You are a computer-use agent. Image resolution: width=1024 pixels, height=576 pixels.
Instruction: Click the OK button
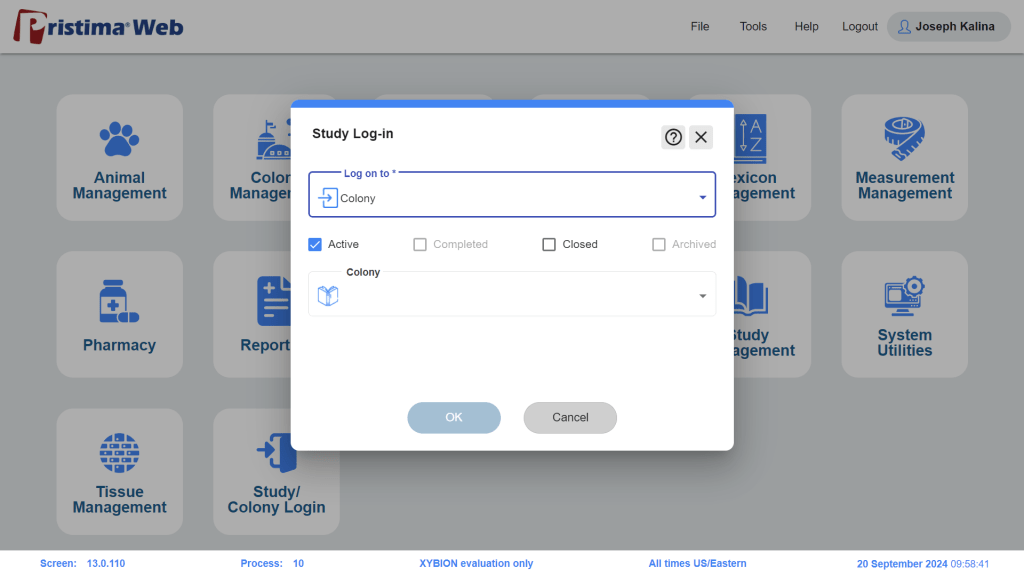pyautogui.click(x=454, y=417)
